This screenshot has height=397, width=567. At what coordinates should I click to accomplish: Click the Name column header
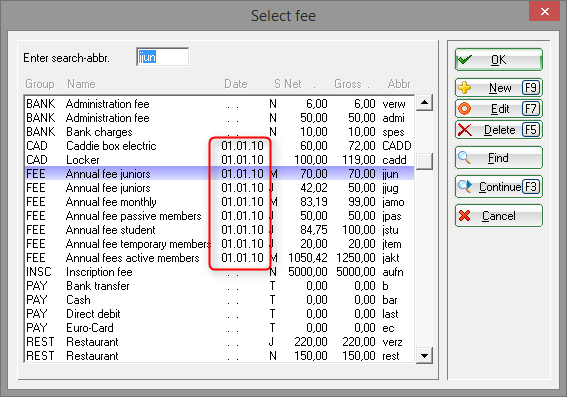tap(81, 84)
